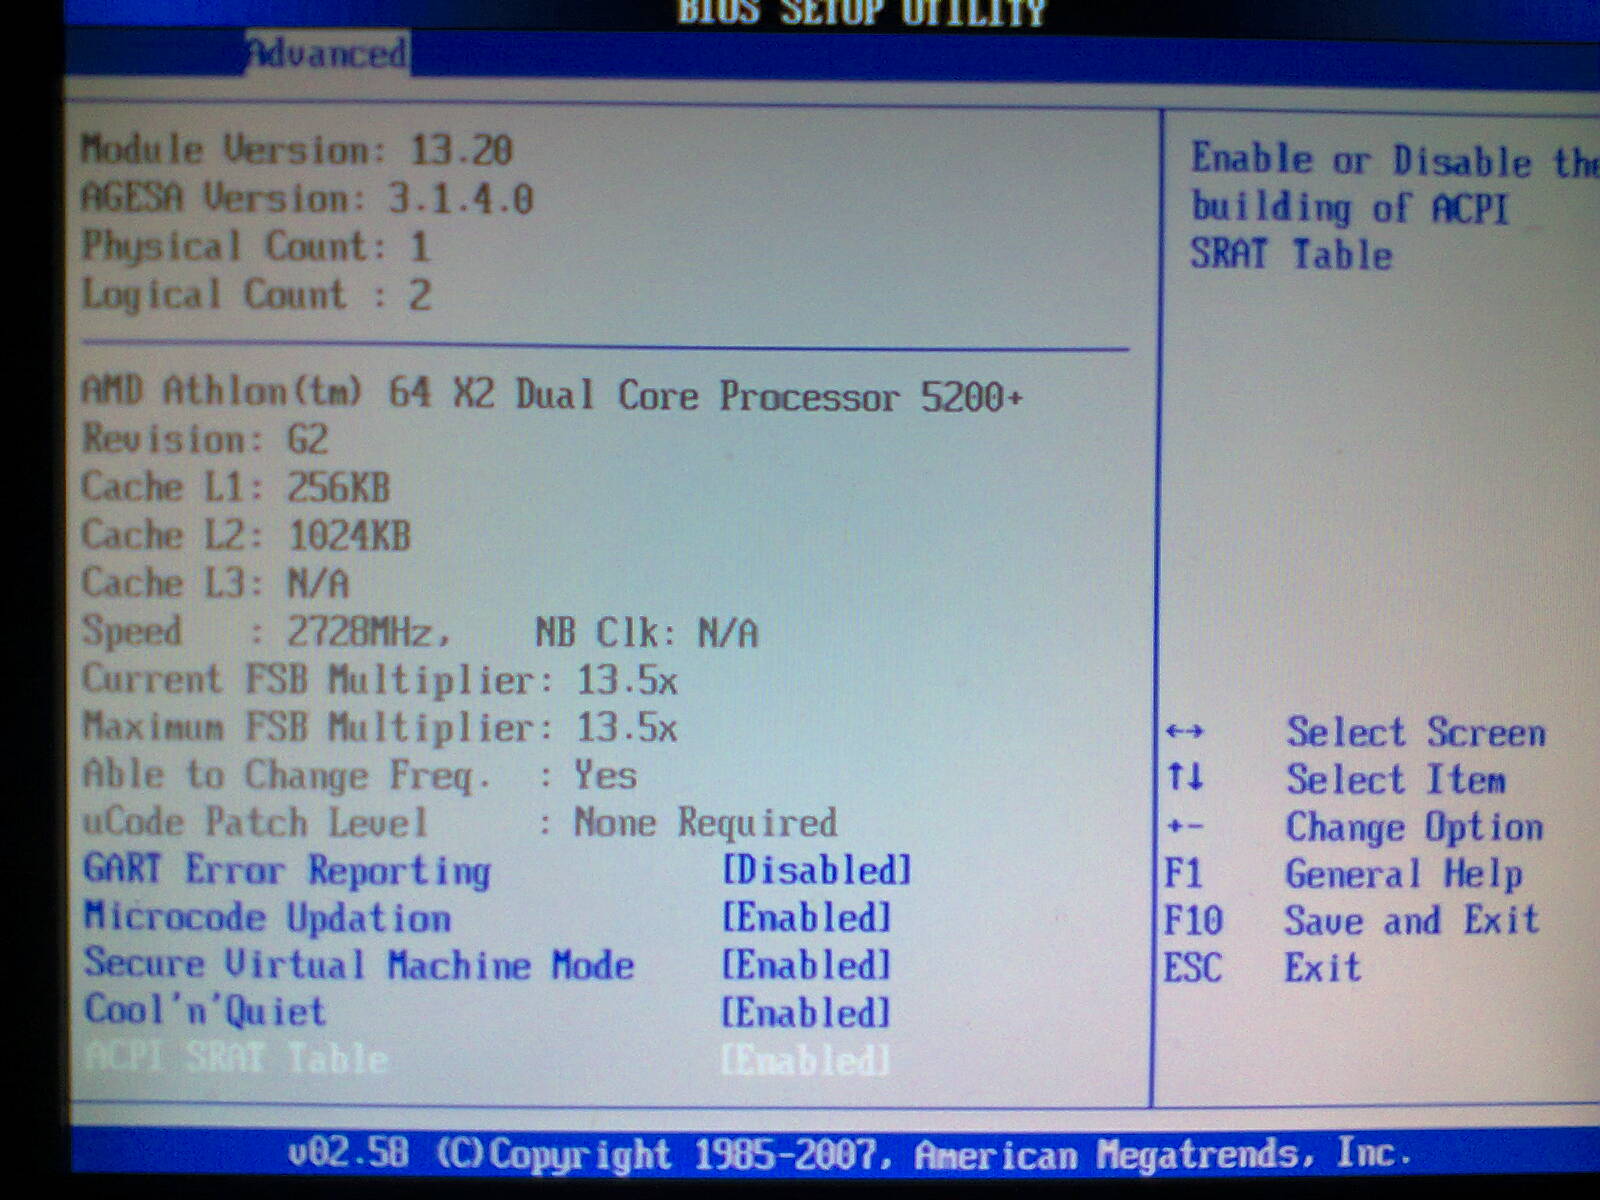Image resolution: width=1600 pixels, height=1200 pixels.
Task: Click the ESC Exit hint
Action: point(1263,967)
